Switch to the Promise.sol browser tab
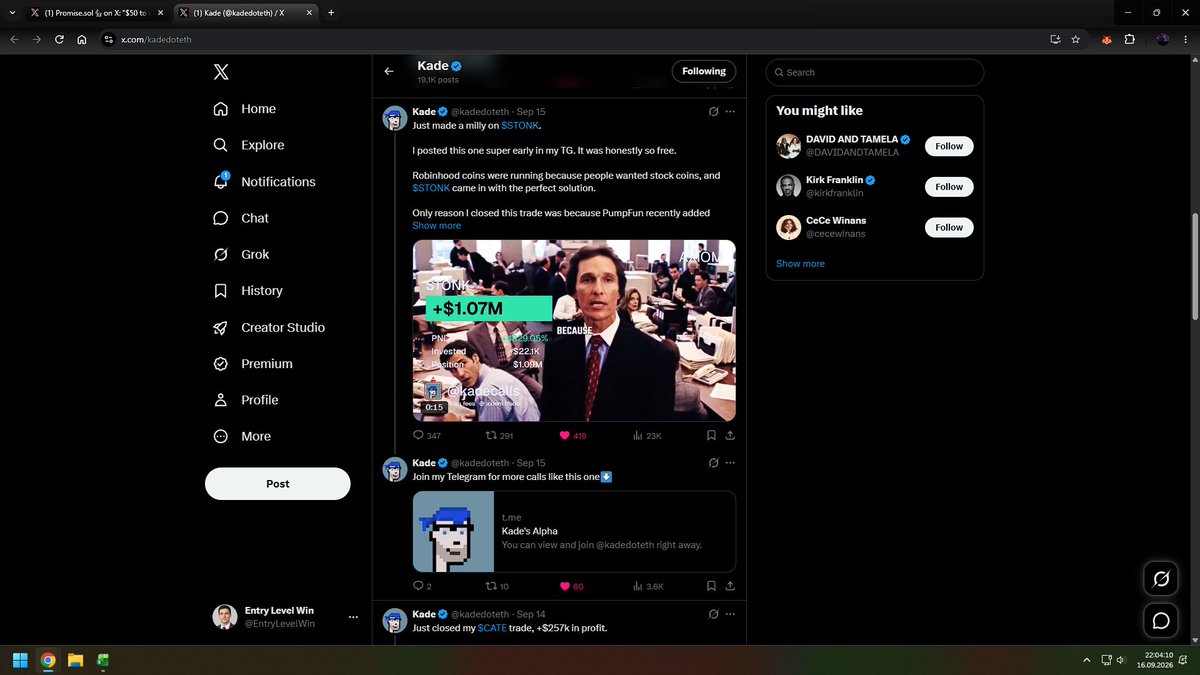Viewport: 1200px width, 675px height. (x=95, y=12)
